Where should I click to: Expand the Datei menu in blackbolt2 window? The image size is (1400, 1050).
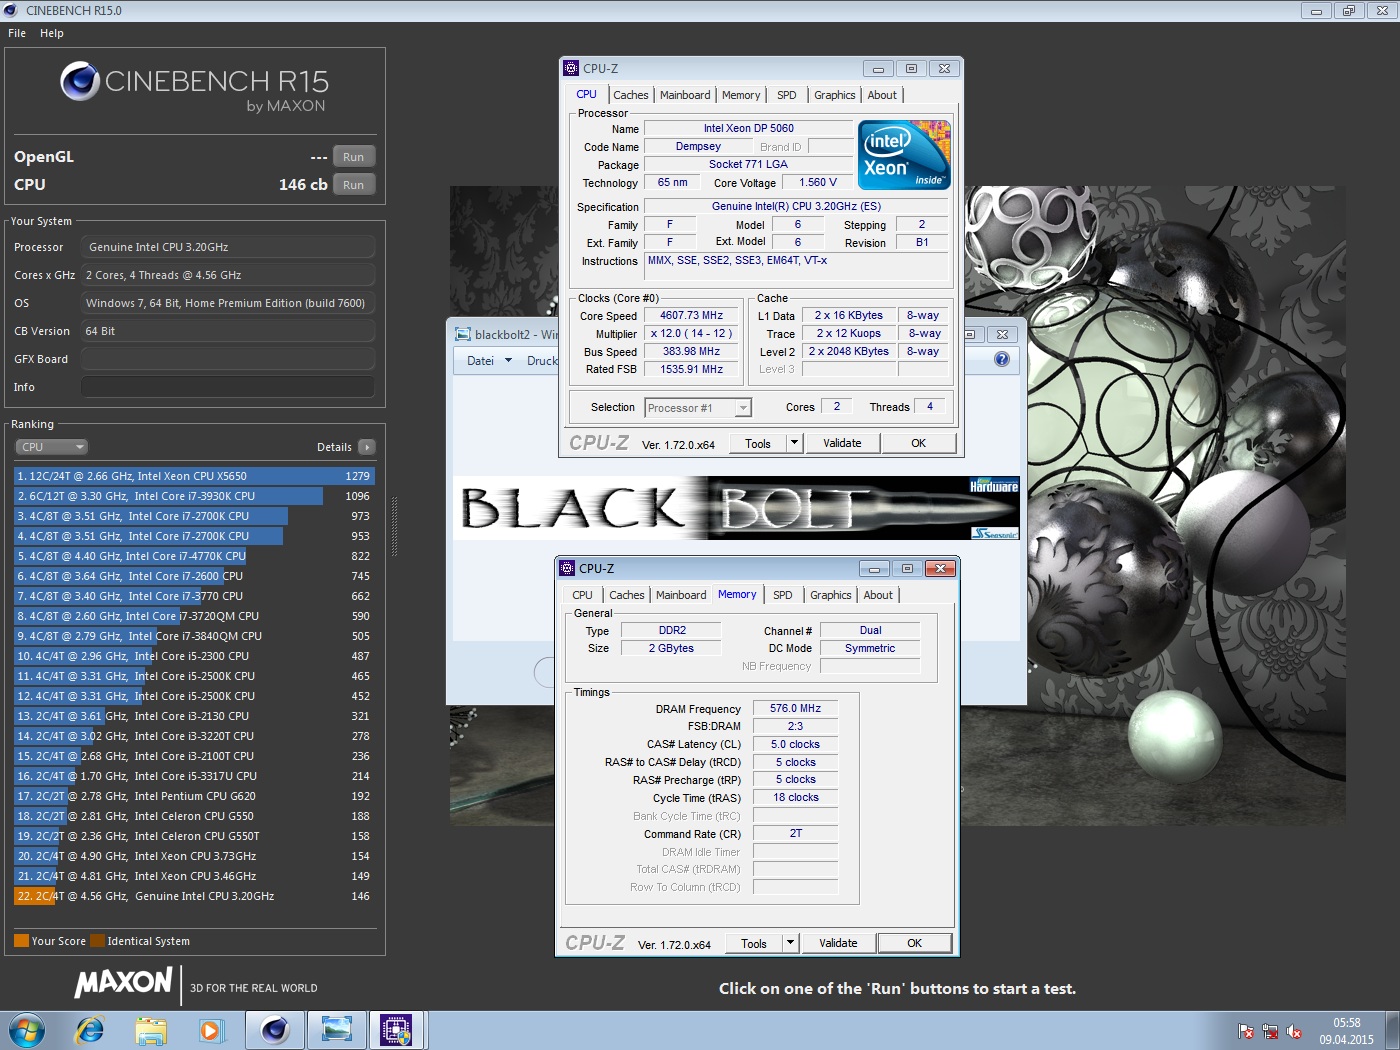pos(489,361)
